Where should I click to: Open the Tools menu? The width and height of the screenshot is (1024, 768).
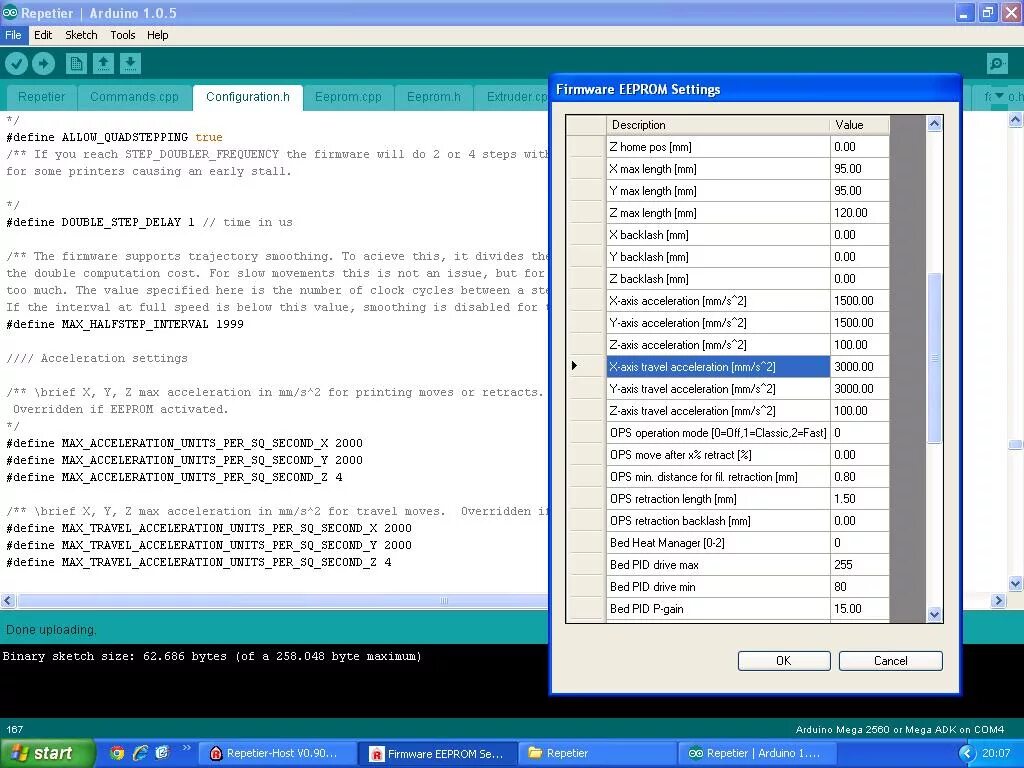pos(123,35)
